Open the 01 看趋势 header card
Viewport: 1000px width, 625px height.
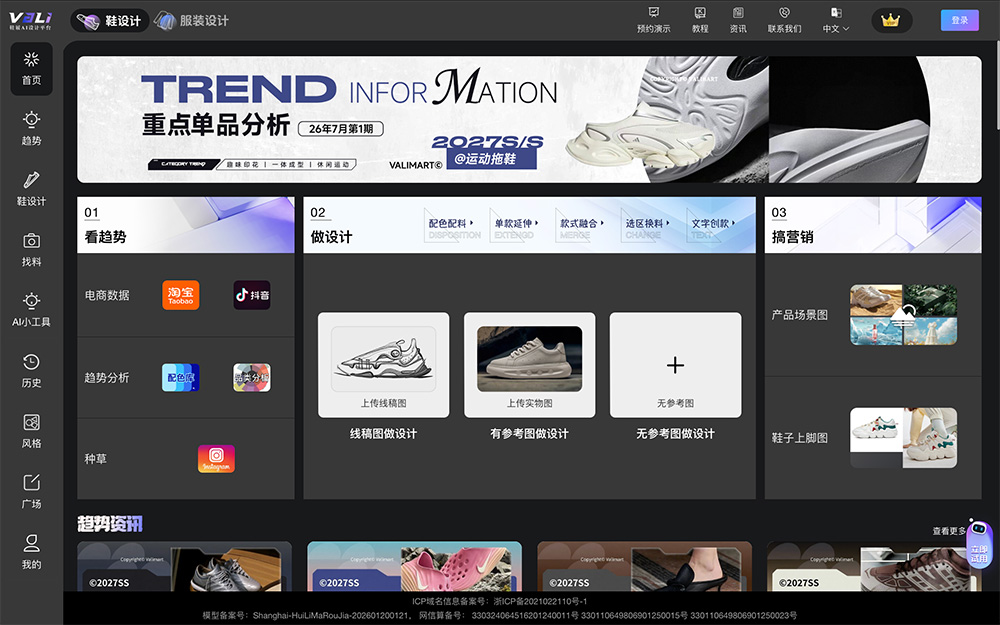186,224
